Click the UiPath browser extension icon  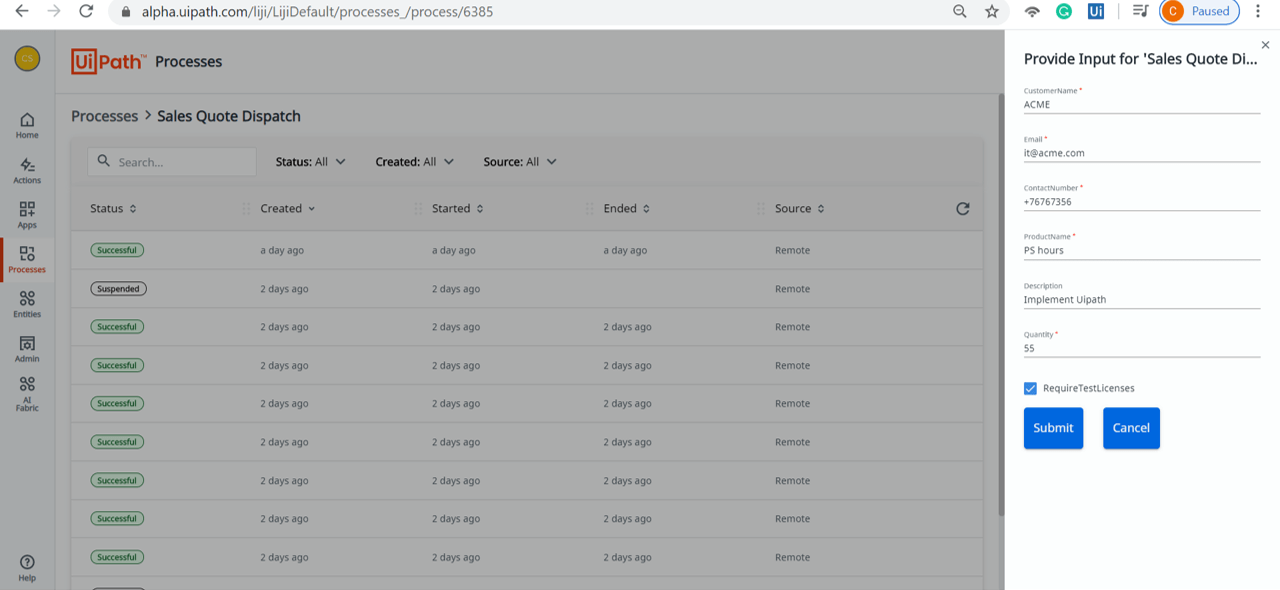1096,12
